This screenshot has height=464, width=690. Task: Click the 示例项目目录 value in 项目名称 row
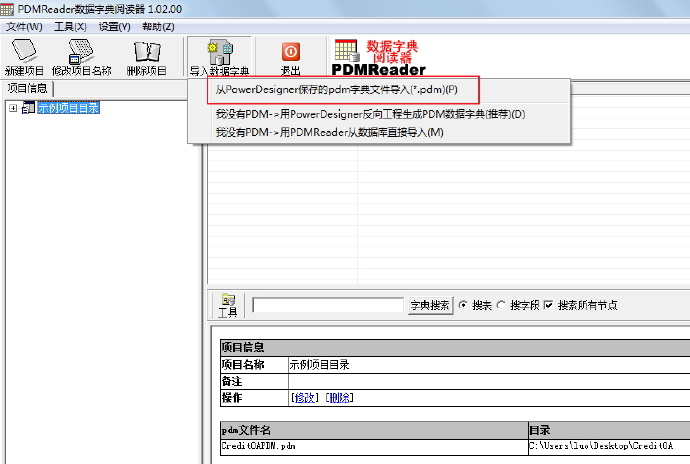[319, 365]
